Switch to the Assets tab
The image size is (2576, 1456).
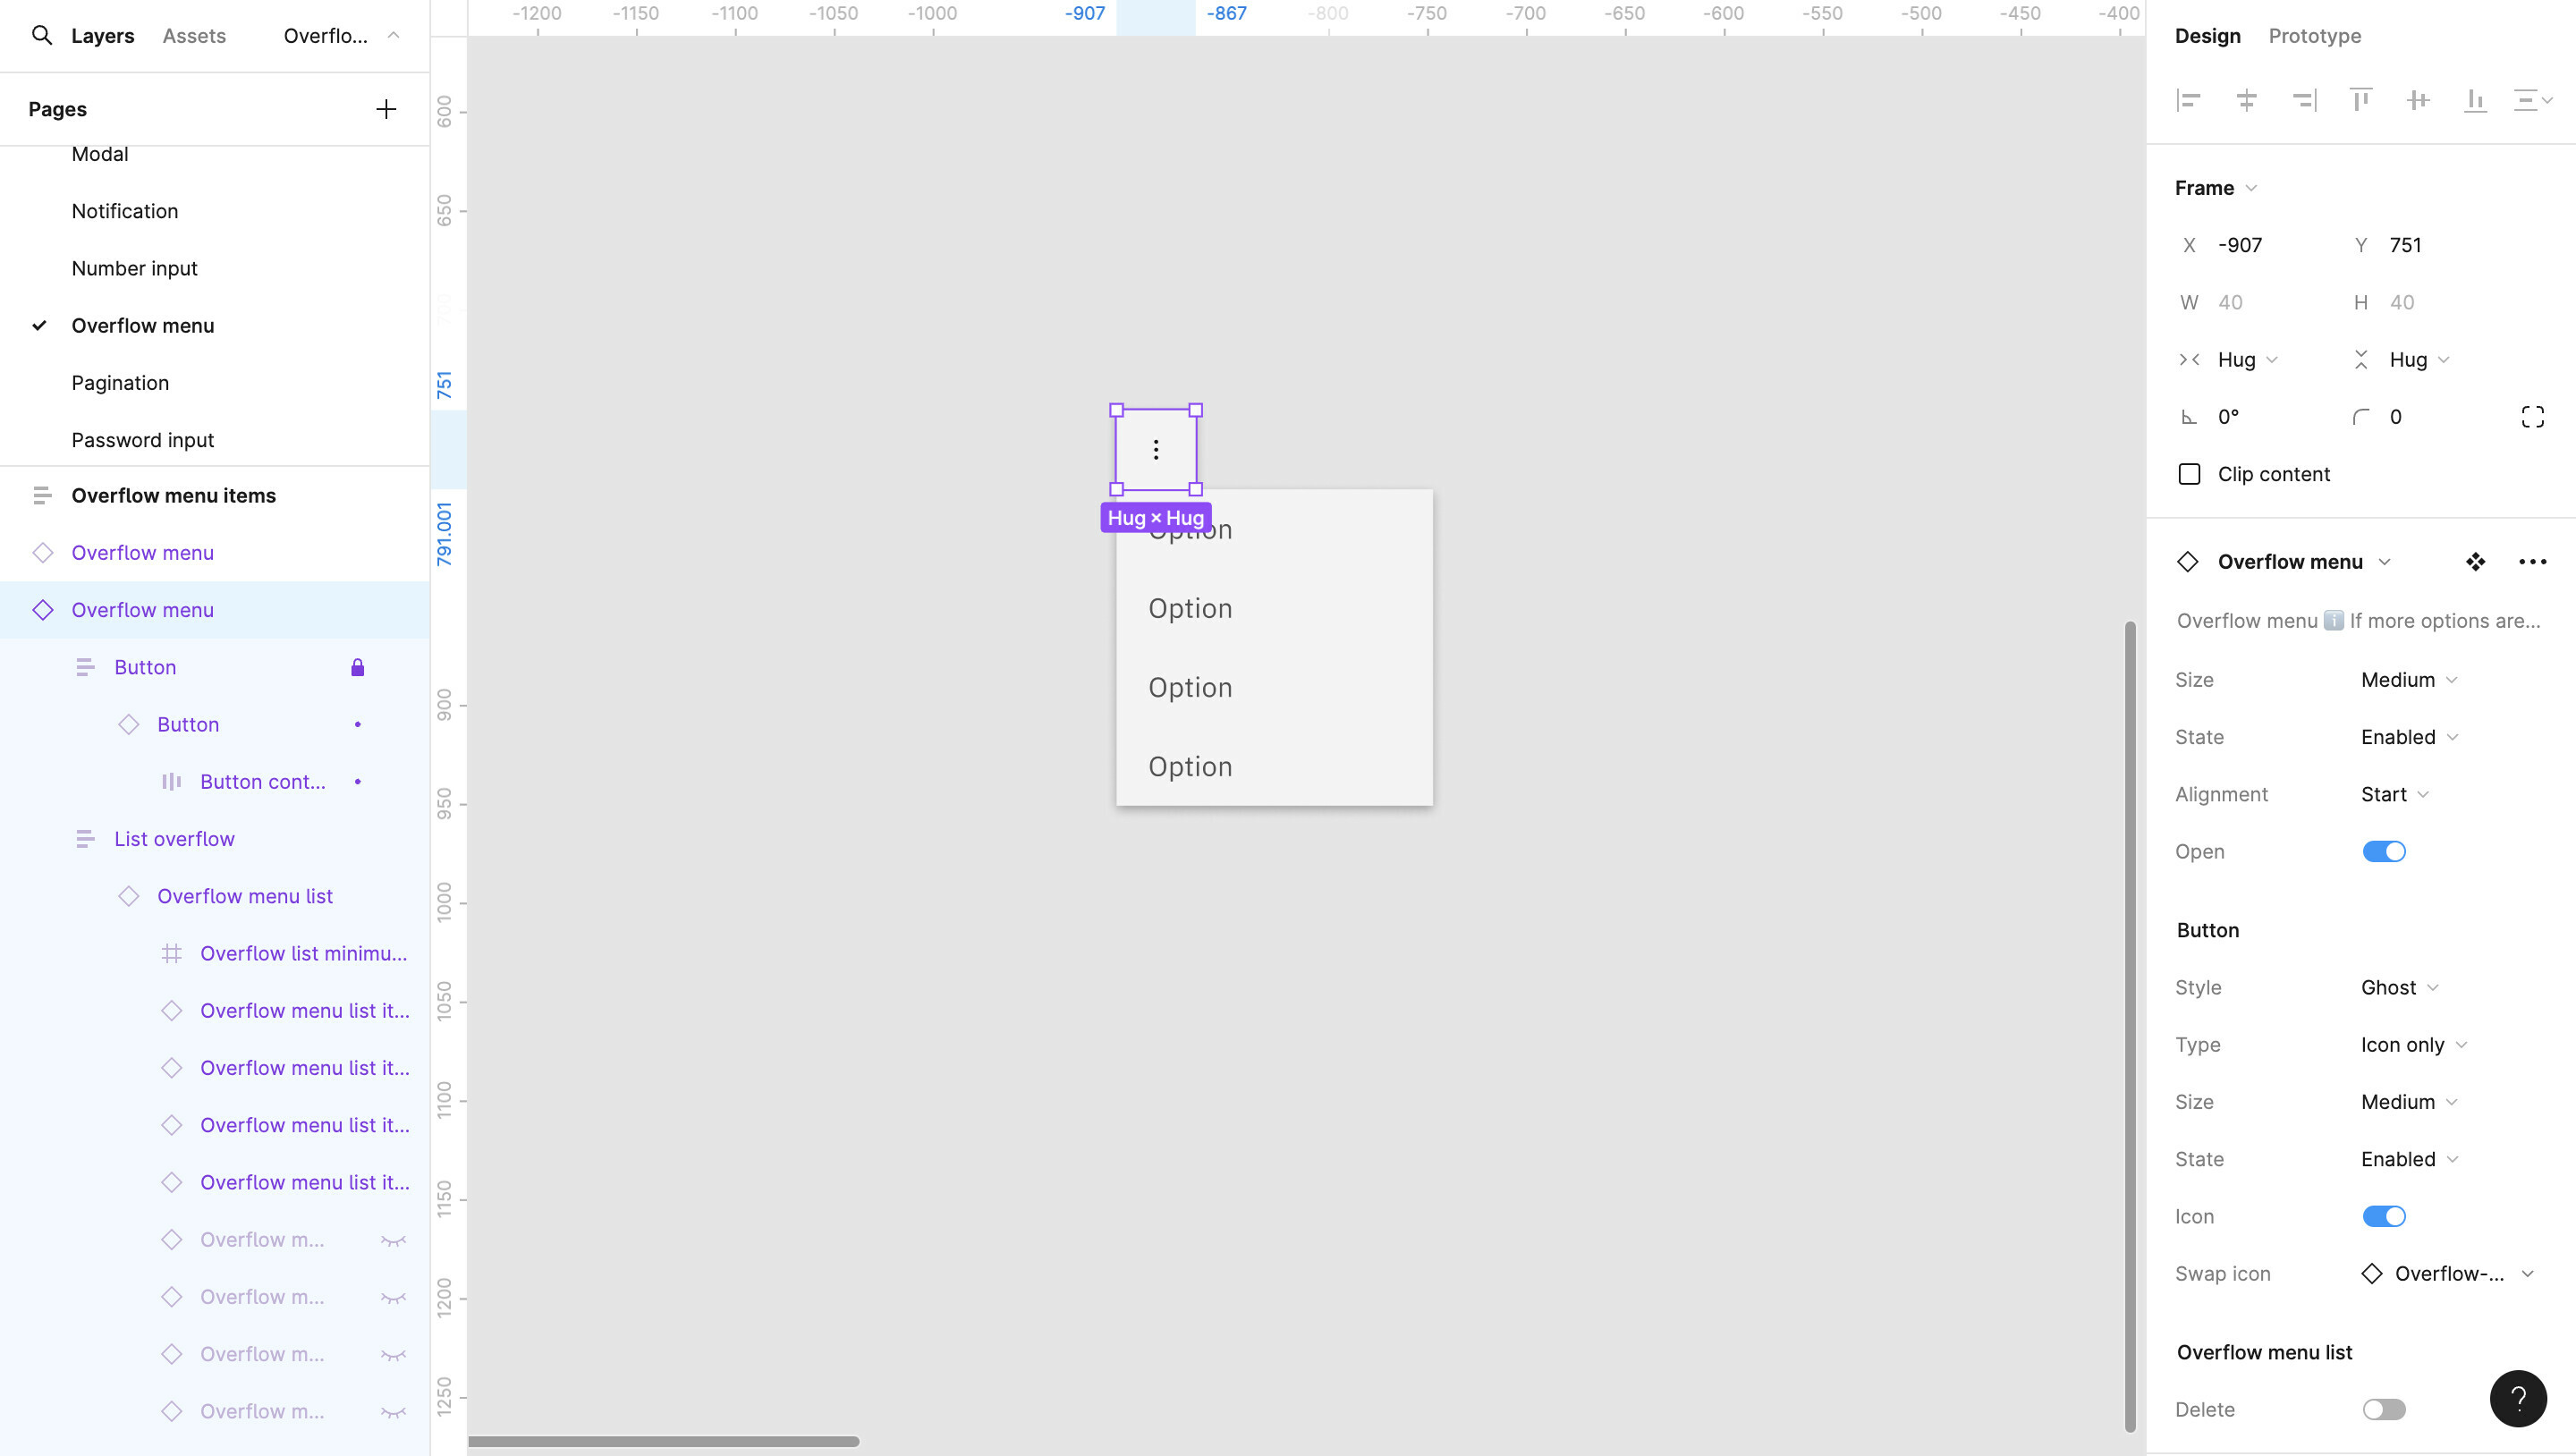coord(194,36)
